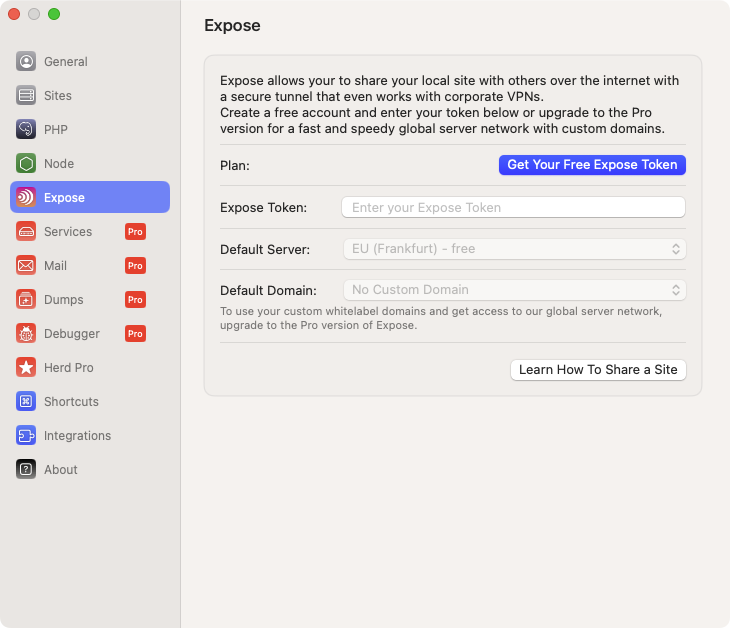This screenshot has height=628, width=730.
Task: Expand the Default Server dropdown
Action: 513,249
